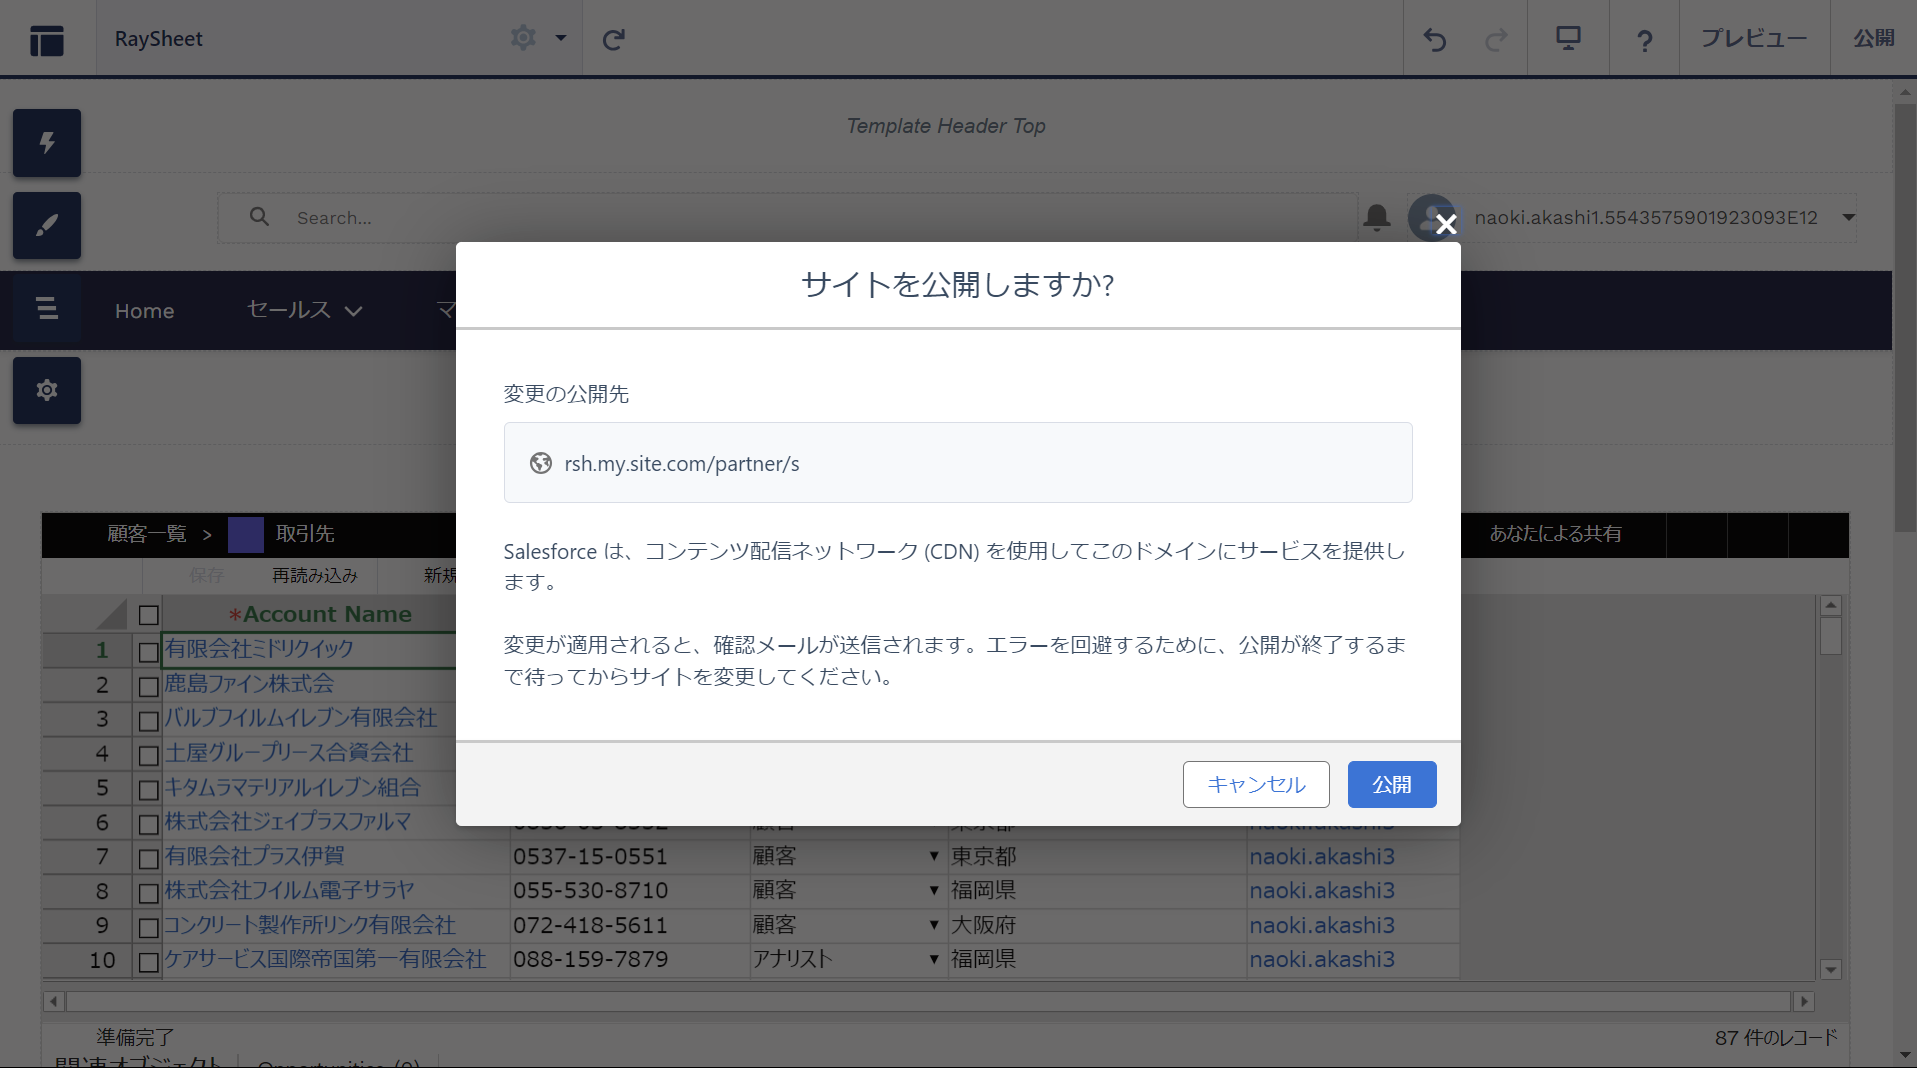Click row 9 大阪府 cell
This screenshot has width=1917, height=1068.
(x=1097, y=925)
